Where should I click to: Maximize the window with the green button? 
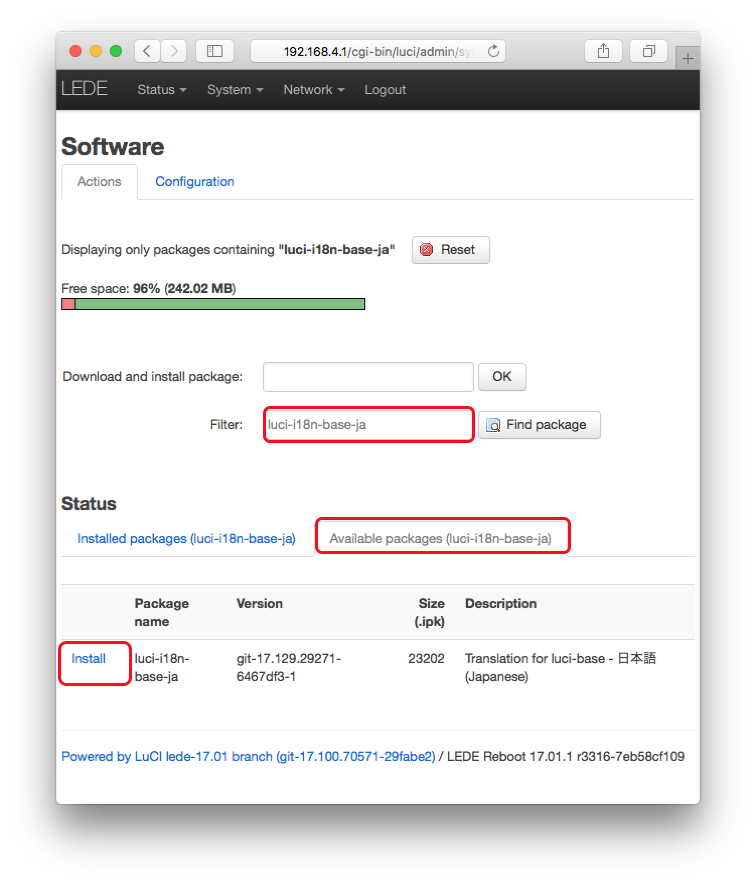coord(116,51)
